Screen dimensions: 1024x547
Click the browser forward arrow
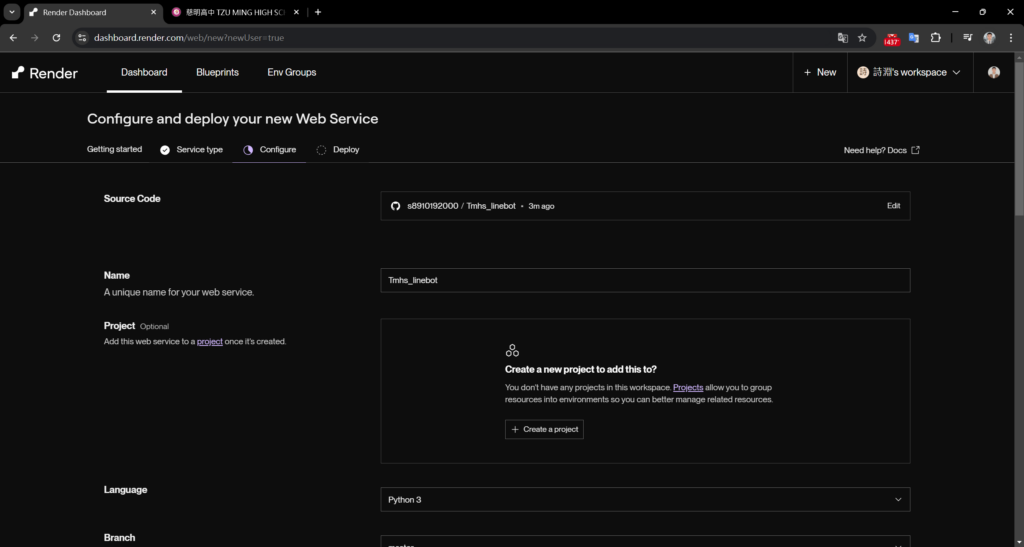click(x=35, y=38)
